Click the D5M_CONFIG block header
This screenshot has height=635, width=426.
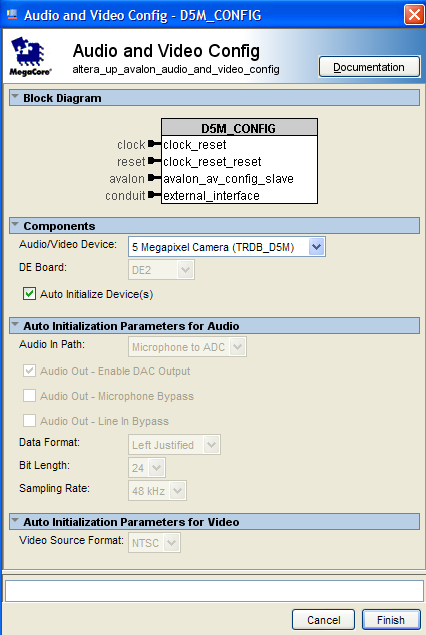[239, 128]
